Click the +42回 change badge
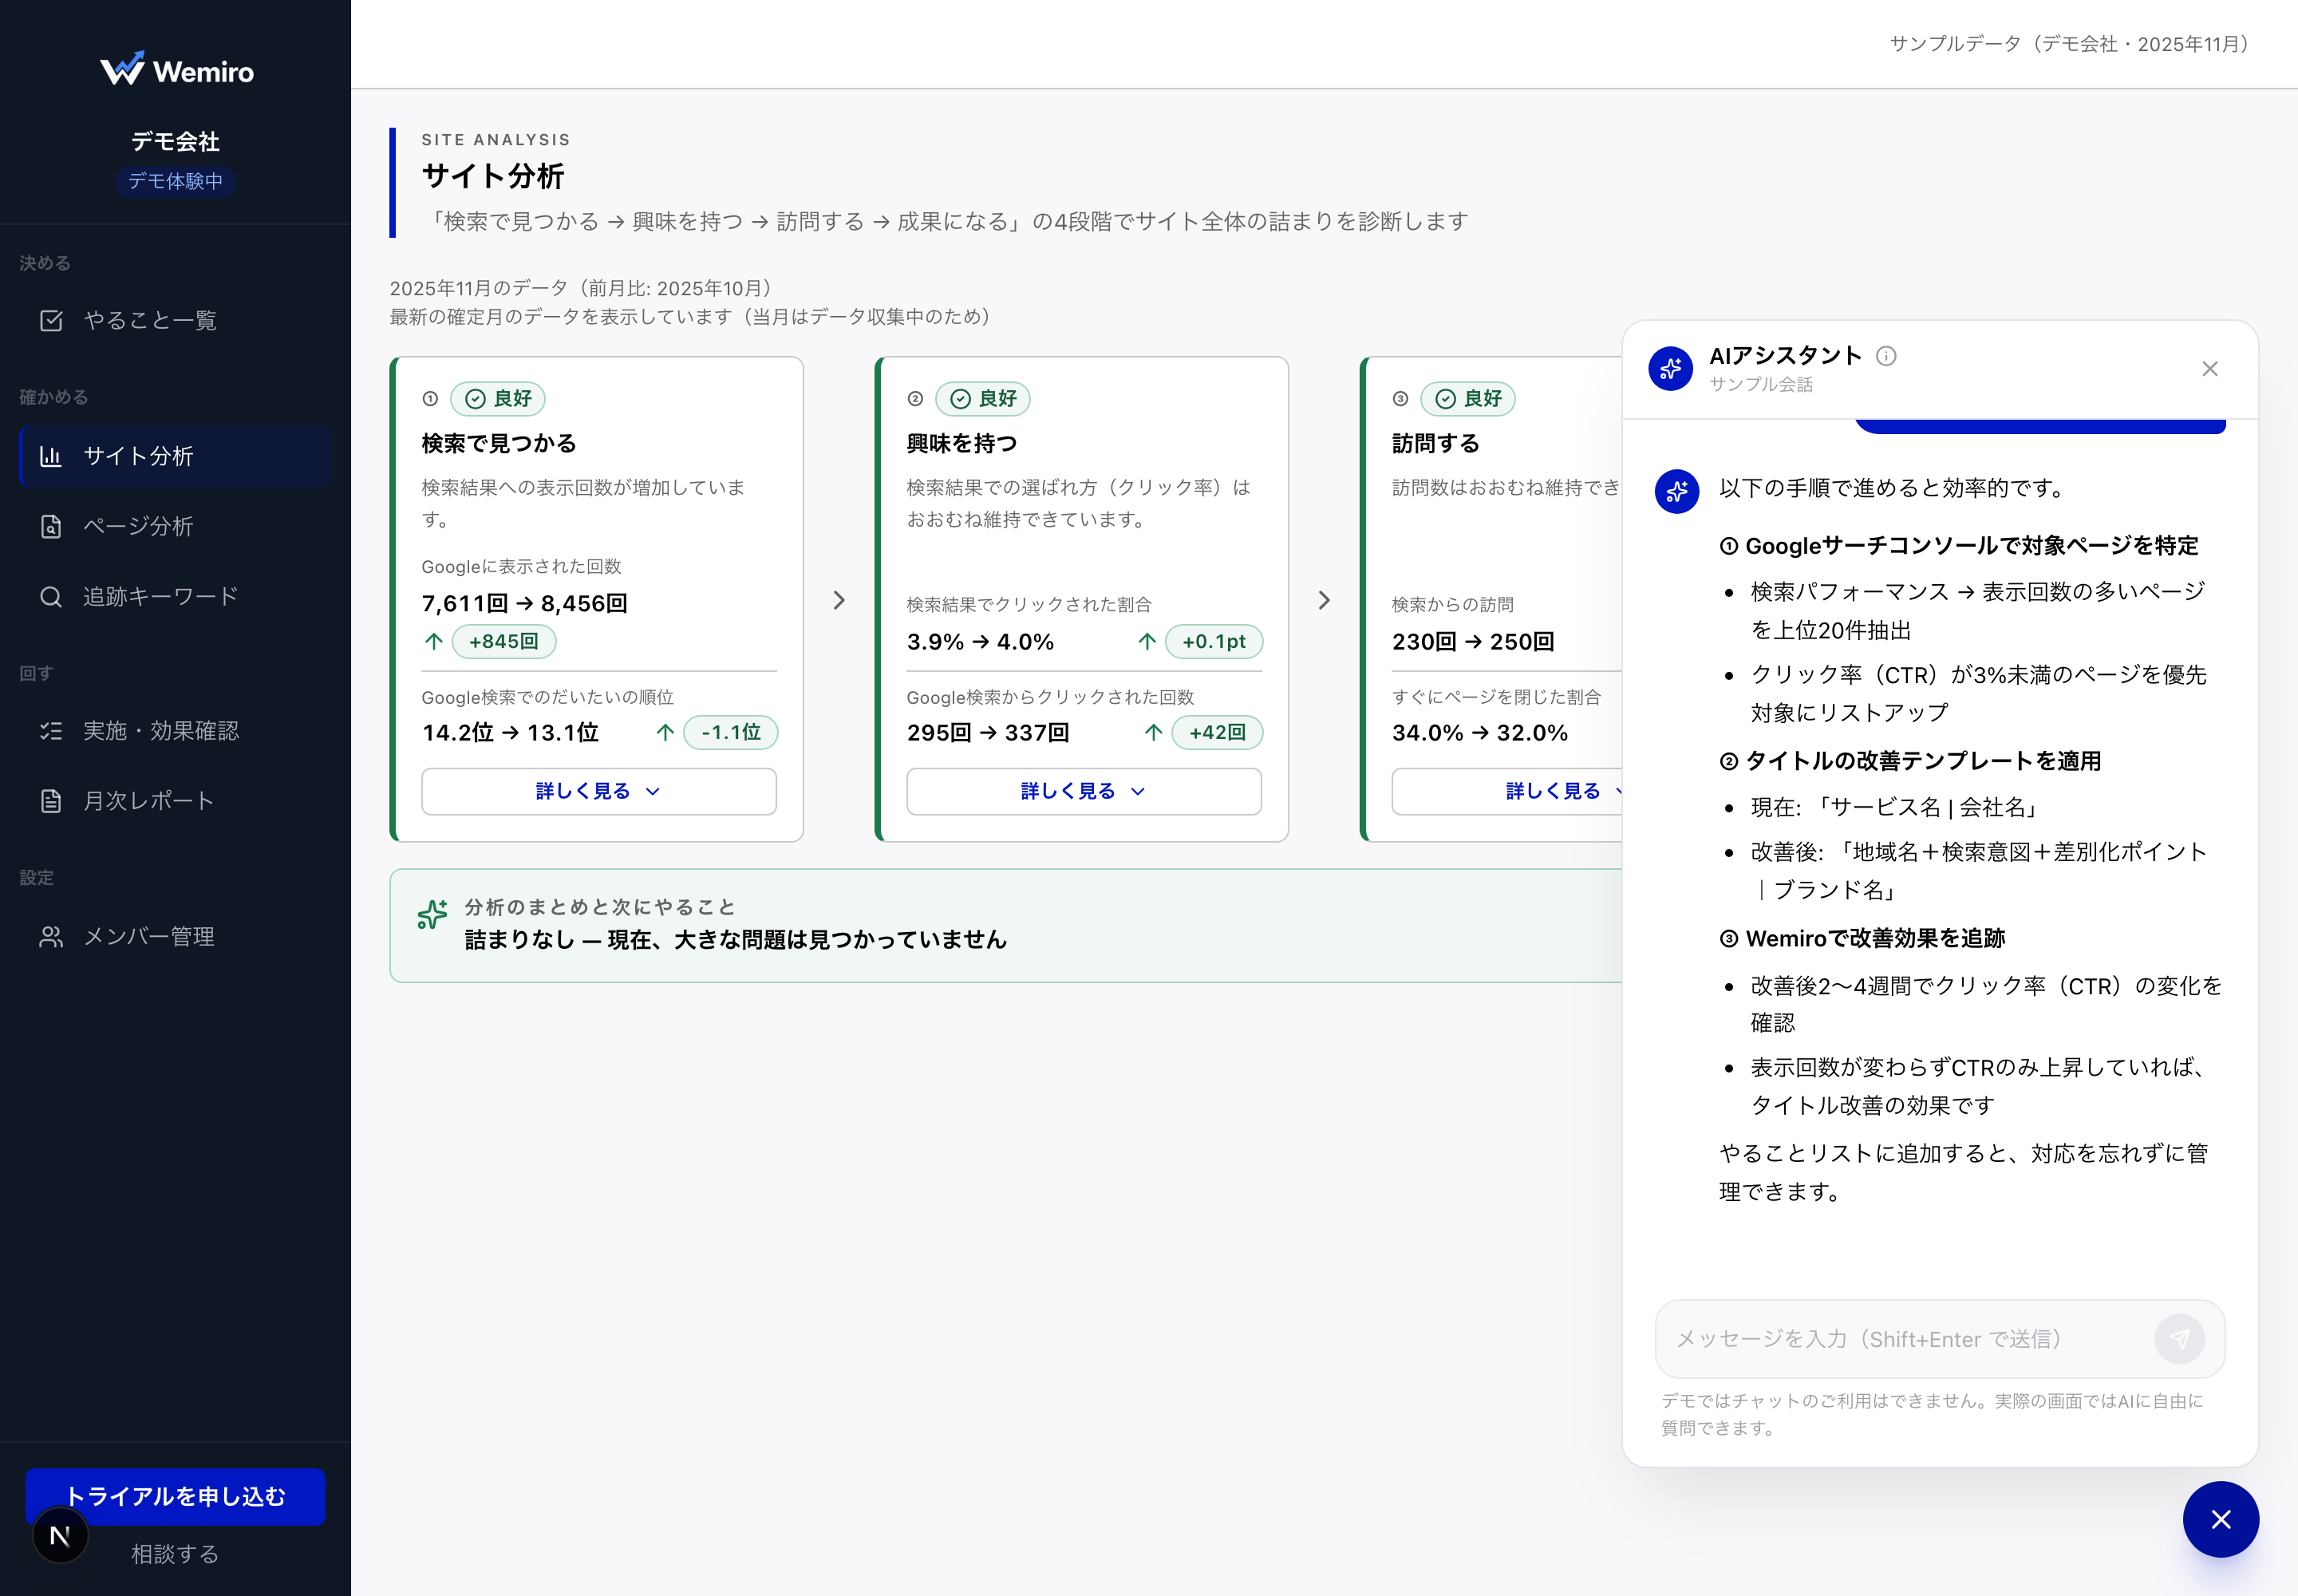 (x=1217, y=732)
